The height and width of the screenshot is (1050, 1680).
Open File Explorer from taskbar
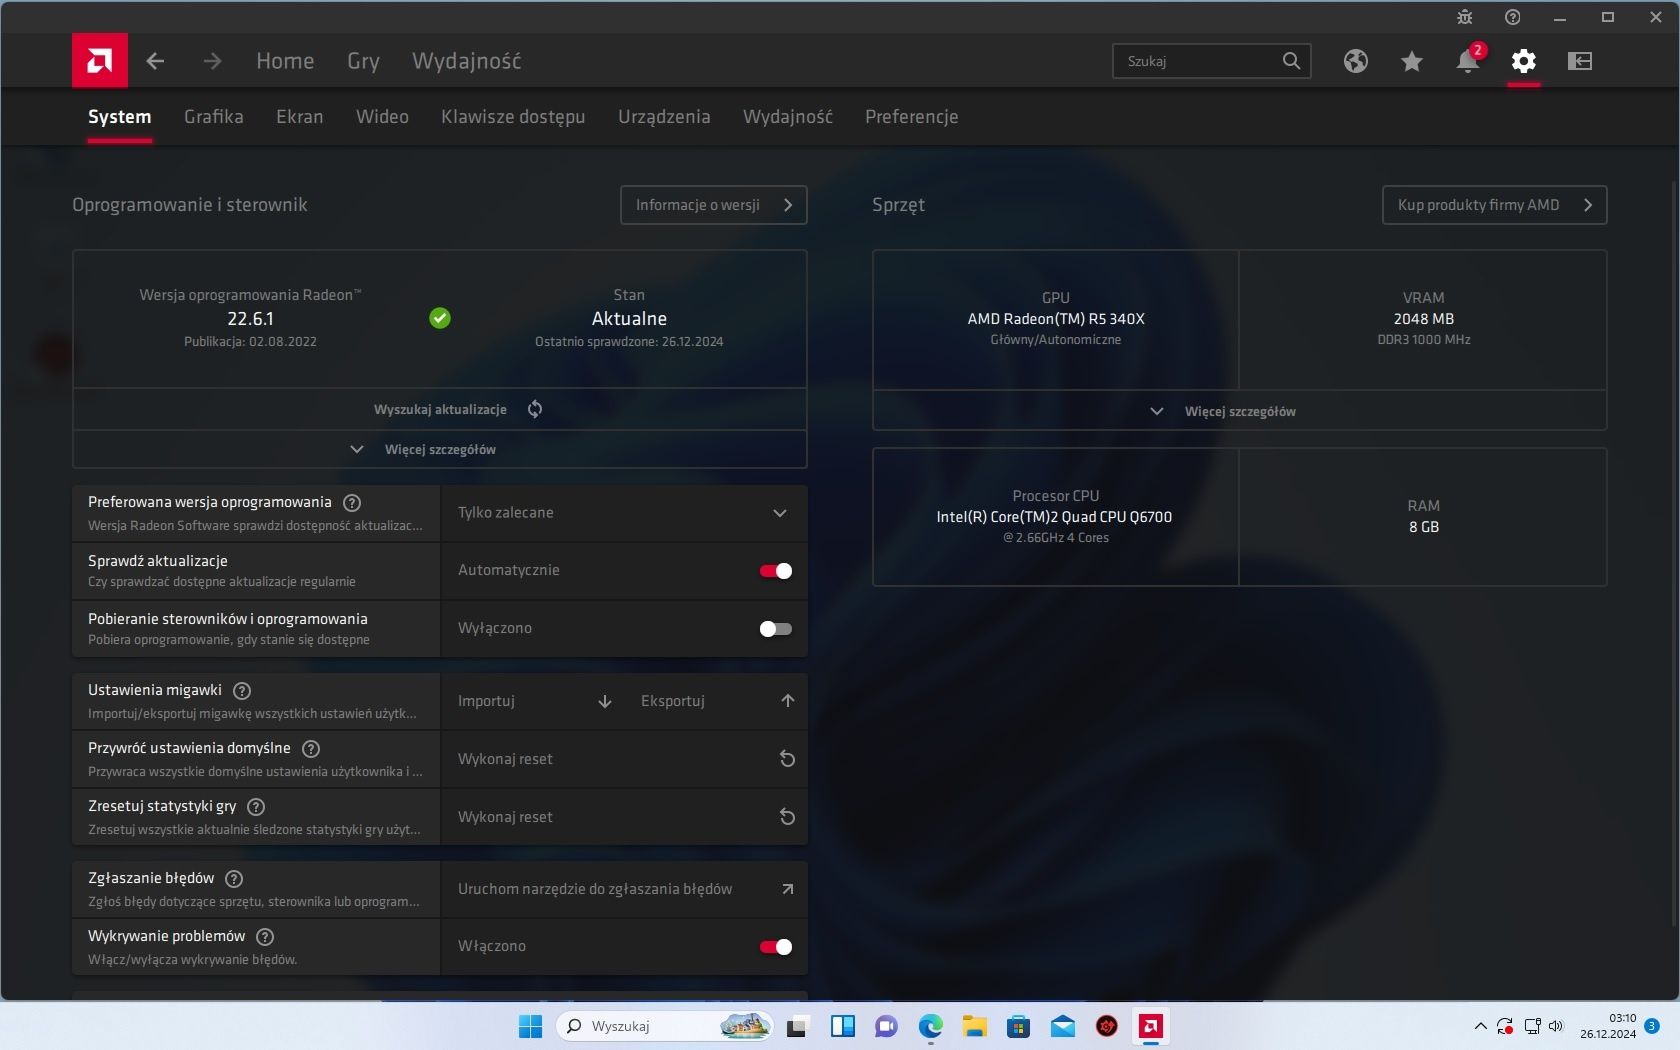click(974, 1026)
